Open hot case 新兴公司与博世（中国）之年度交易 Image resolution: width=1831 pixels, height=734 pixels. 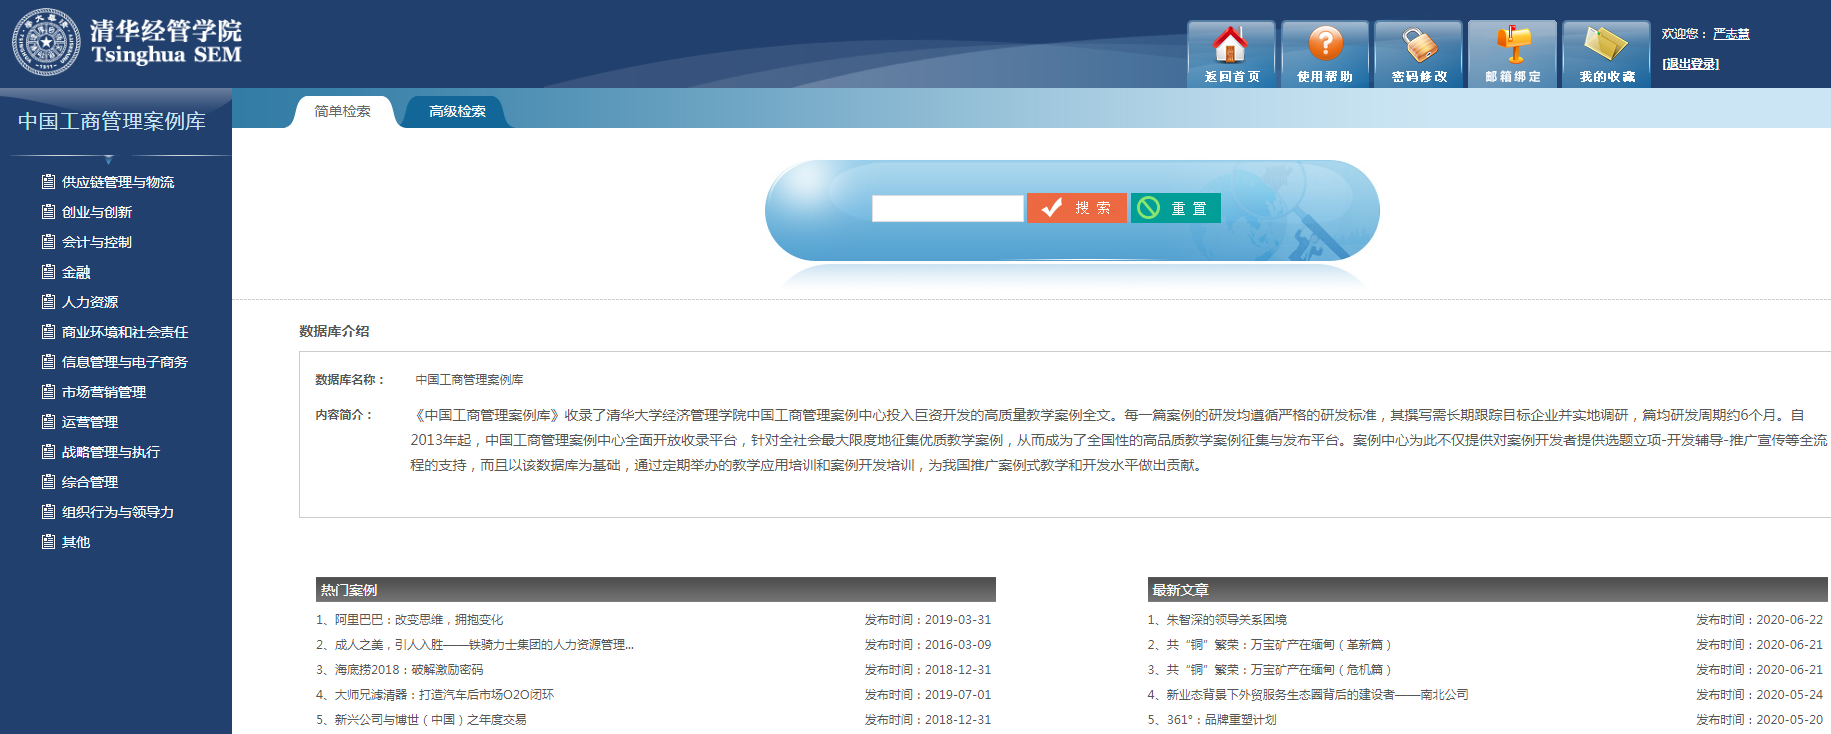[430, 720]
